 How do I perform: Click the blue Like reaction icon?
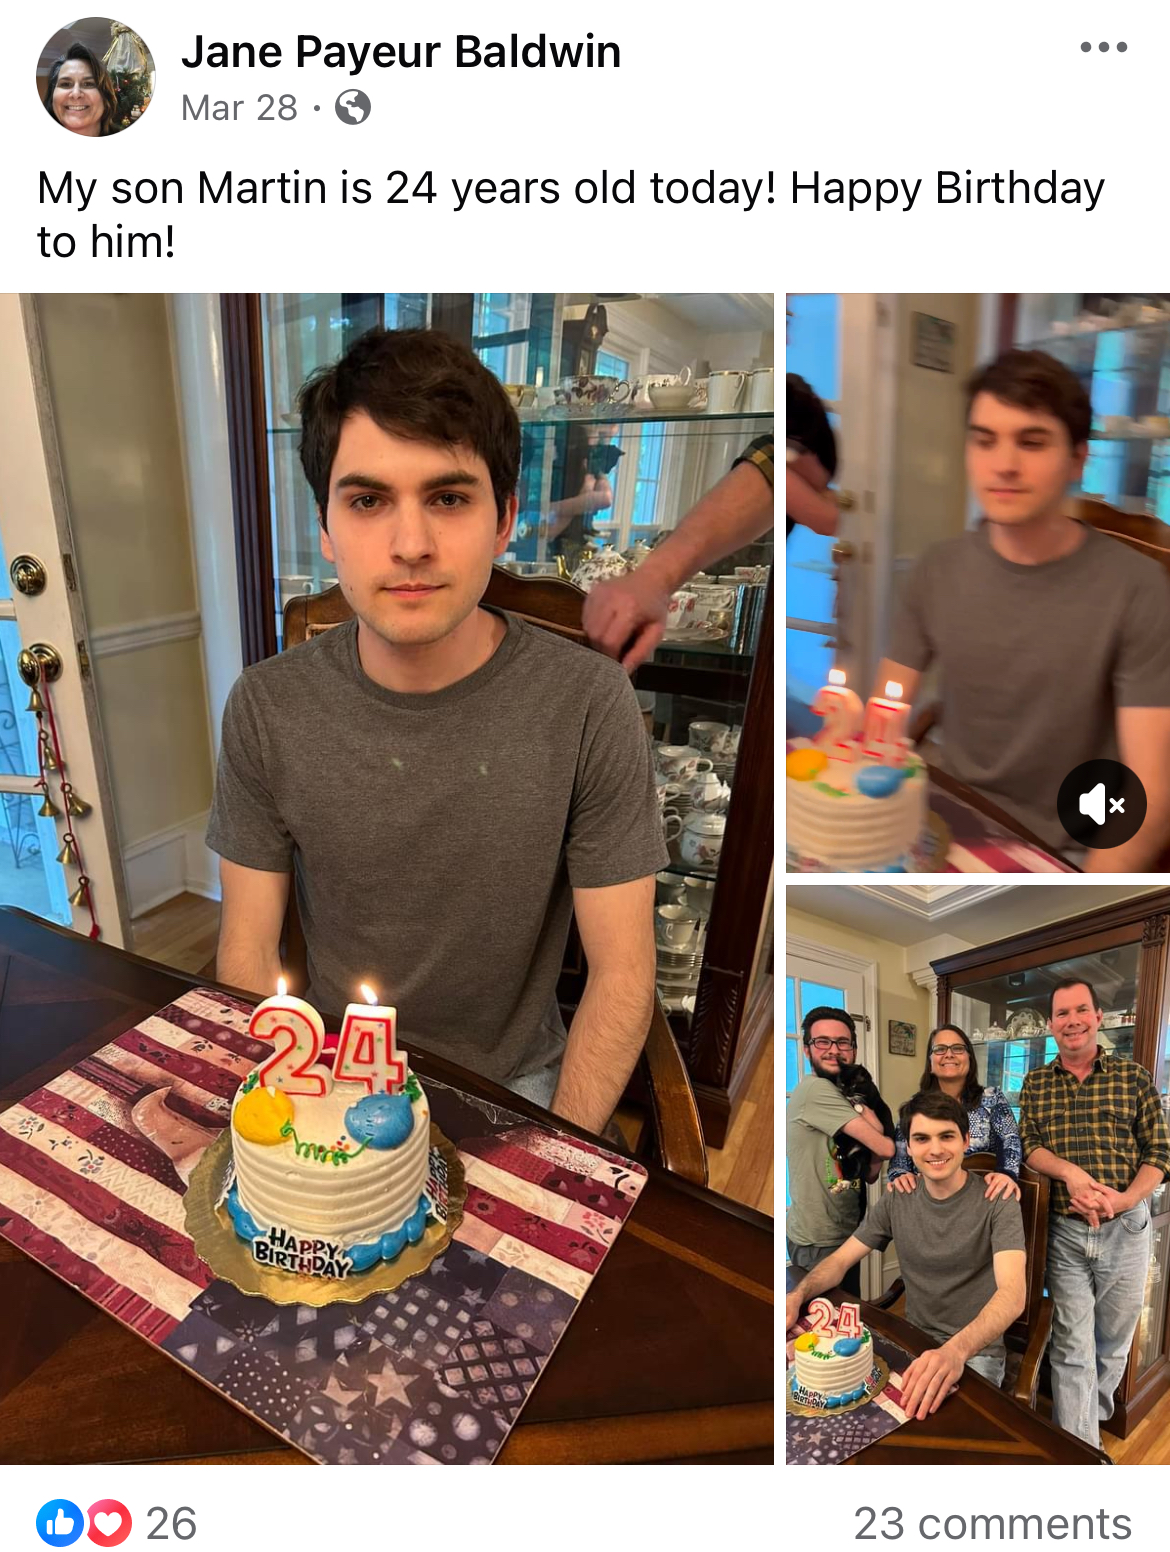60,1523
